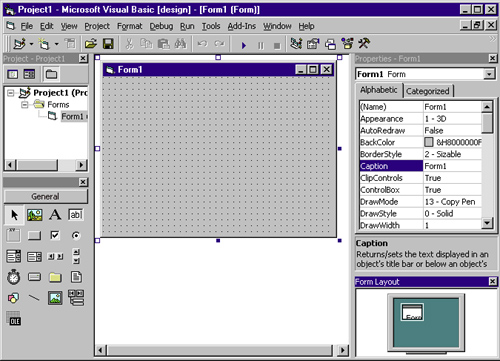Open the Form1 object dropdown in Properties

489,74
